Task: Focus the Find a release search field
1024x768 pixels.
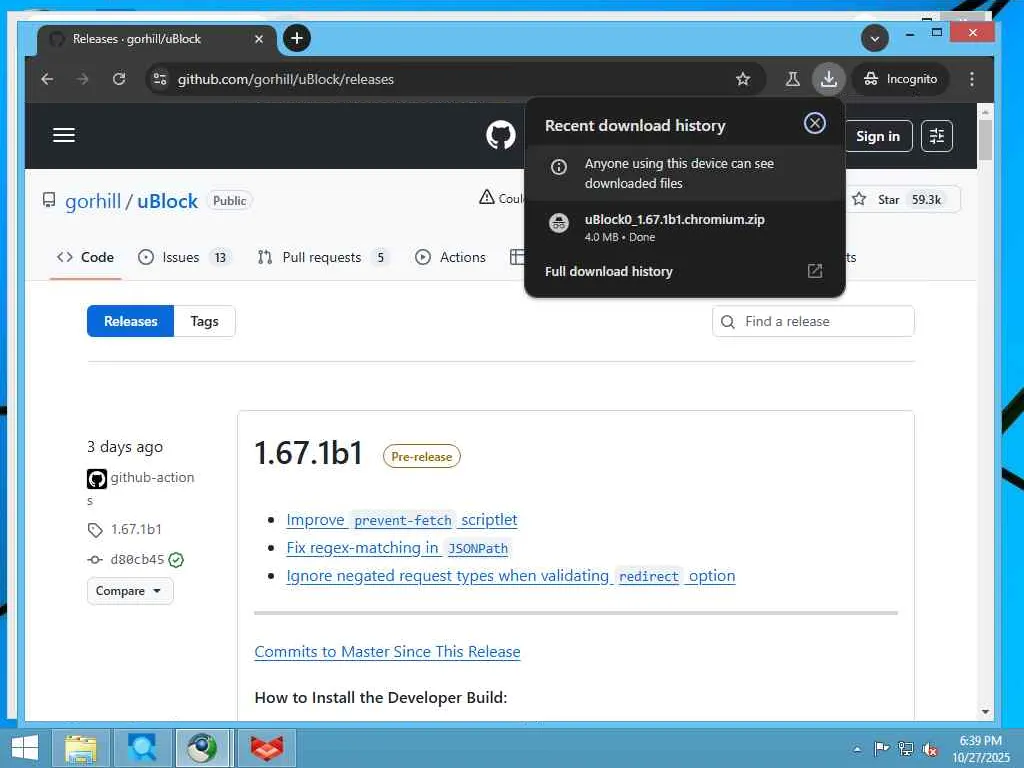Action: pyautogui.click(x=813, y=321)
